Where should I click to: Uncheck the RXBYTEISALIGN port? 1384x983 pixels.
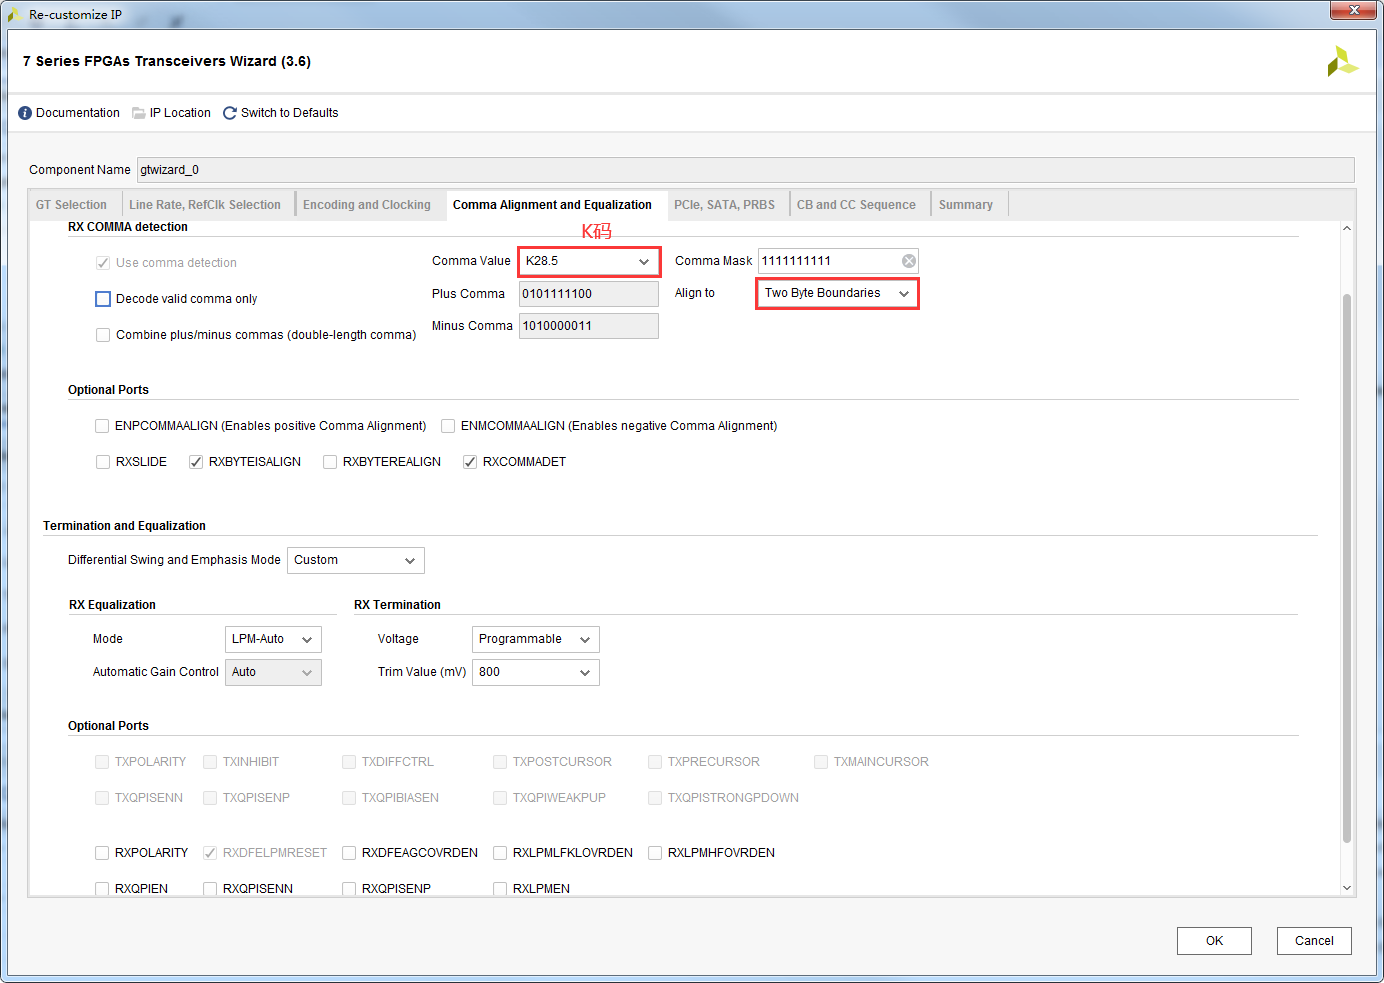(196, 462)
